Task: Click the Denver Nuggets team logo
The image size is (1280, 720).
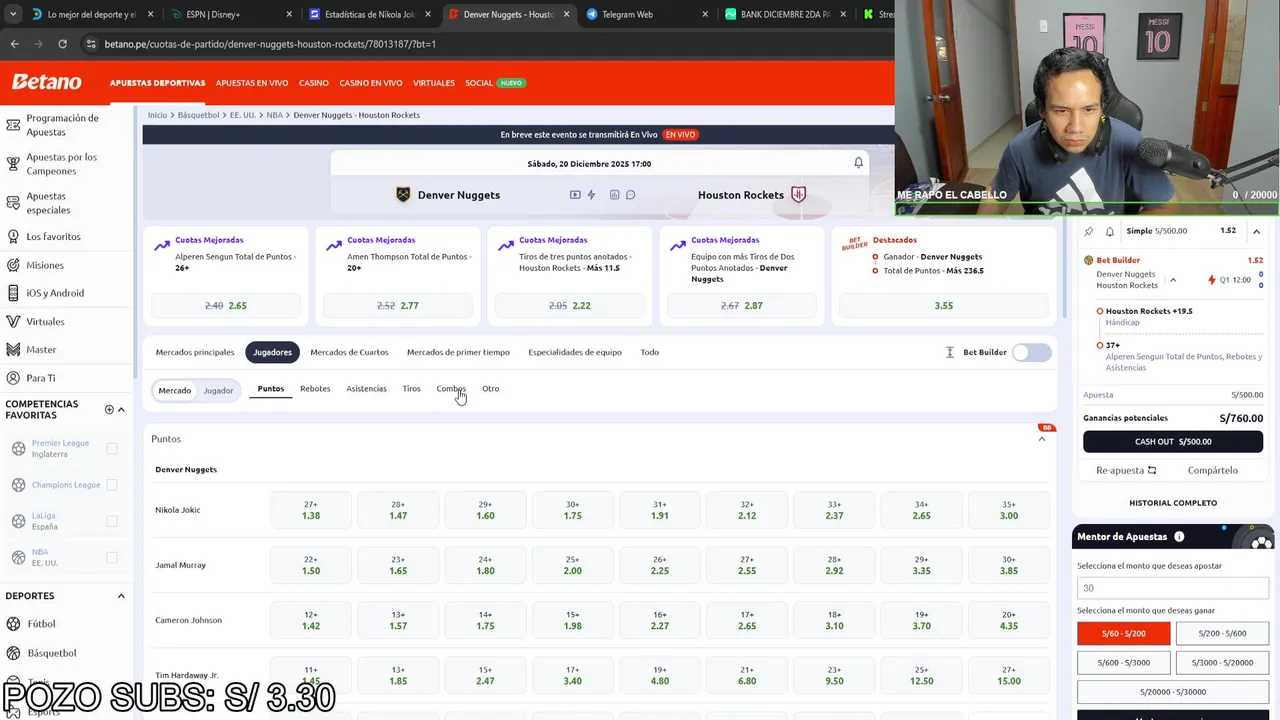Action: pyautogui.click(x=403, y=195)
